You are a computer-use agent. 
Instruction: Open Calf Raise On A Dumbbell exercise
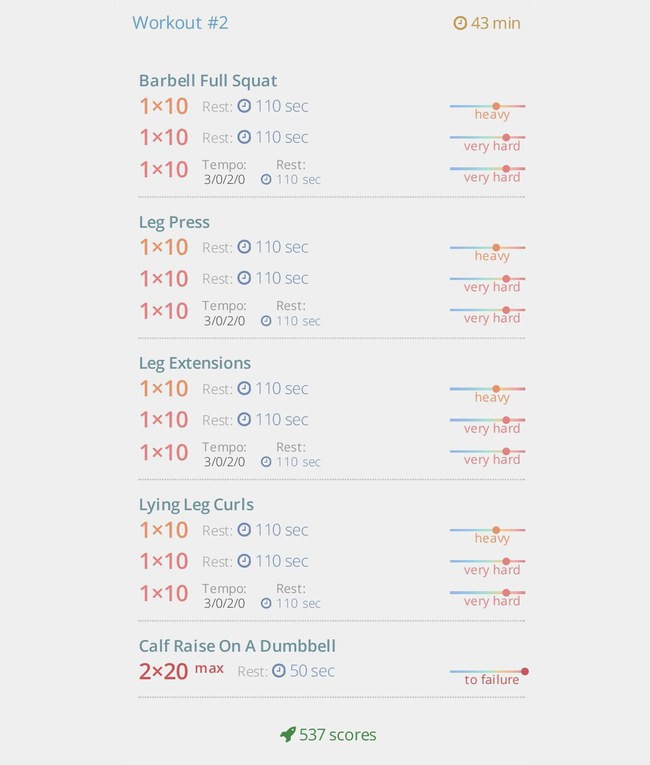pyautogui.click(x=237, y=646)
